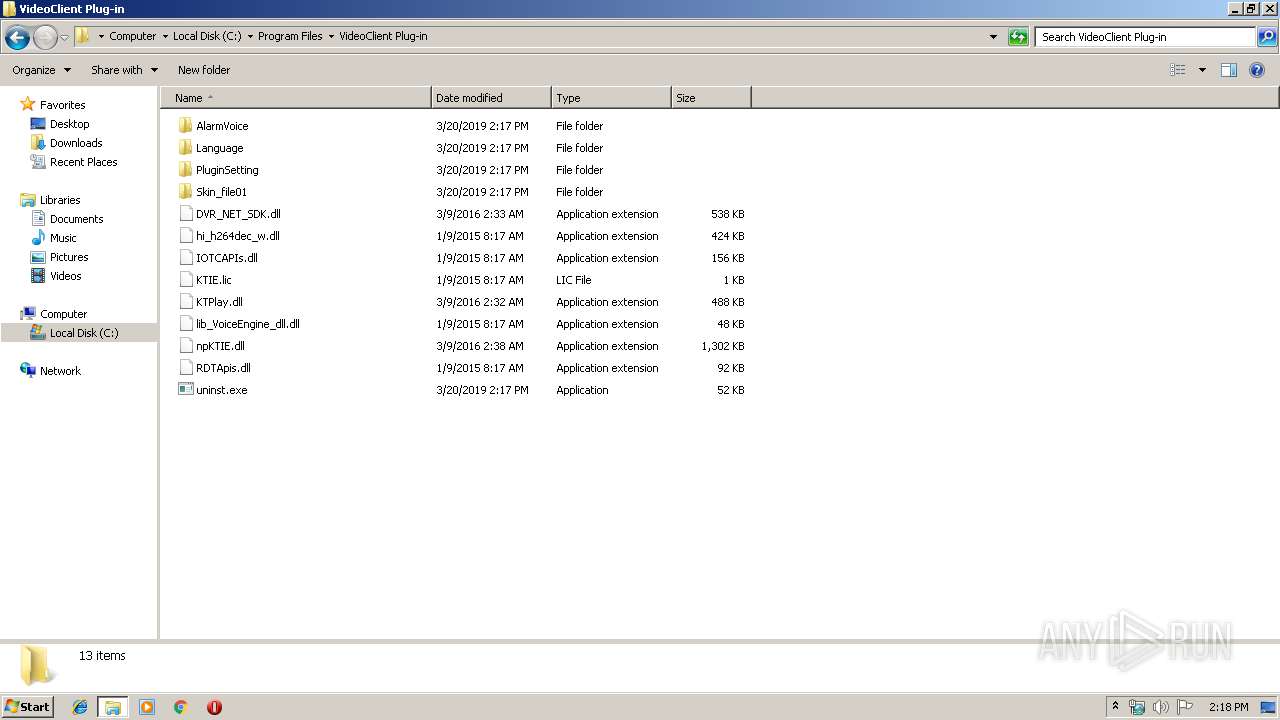Open the Pictures library
The width and height of the screenshot is (1280, 720).
point(69,257)
